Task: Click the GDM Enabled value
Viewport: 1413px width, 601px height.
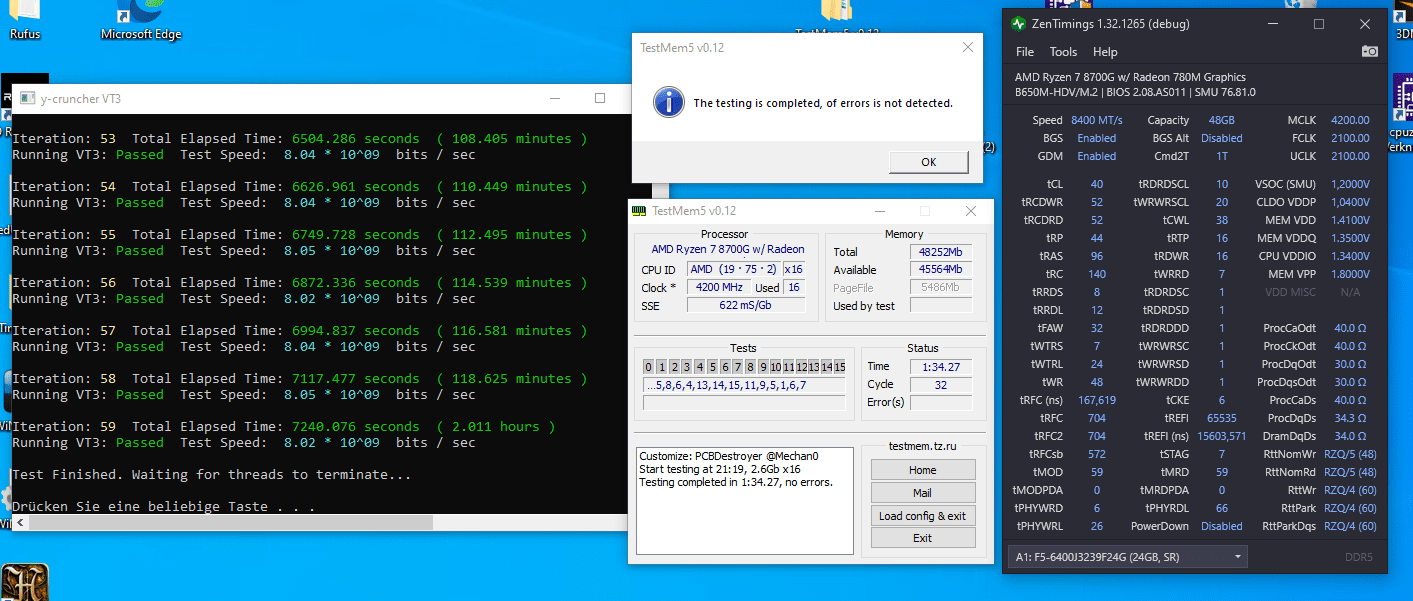Action: 1097,156
